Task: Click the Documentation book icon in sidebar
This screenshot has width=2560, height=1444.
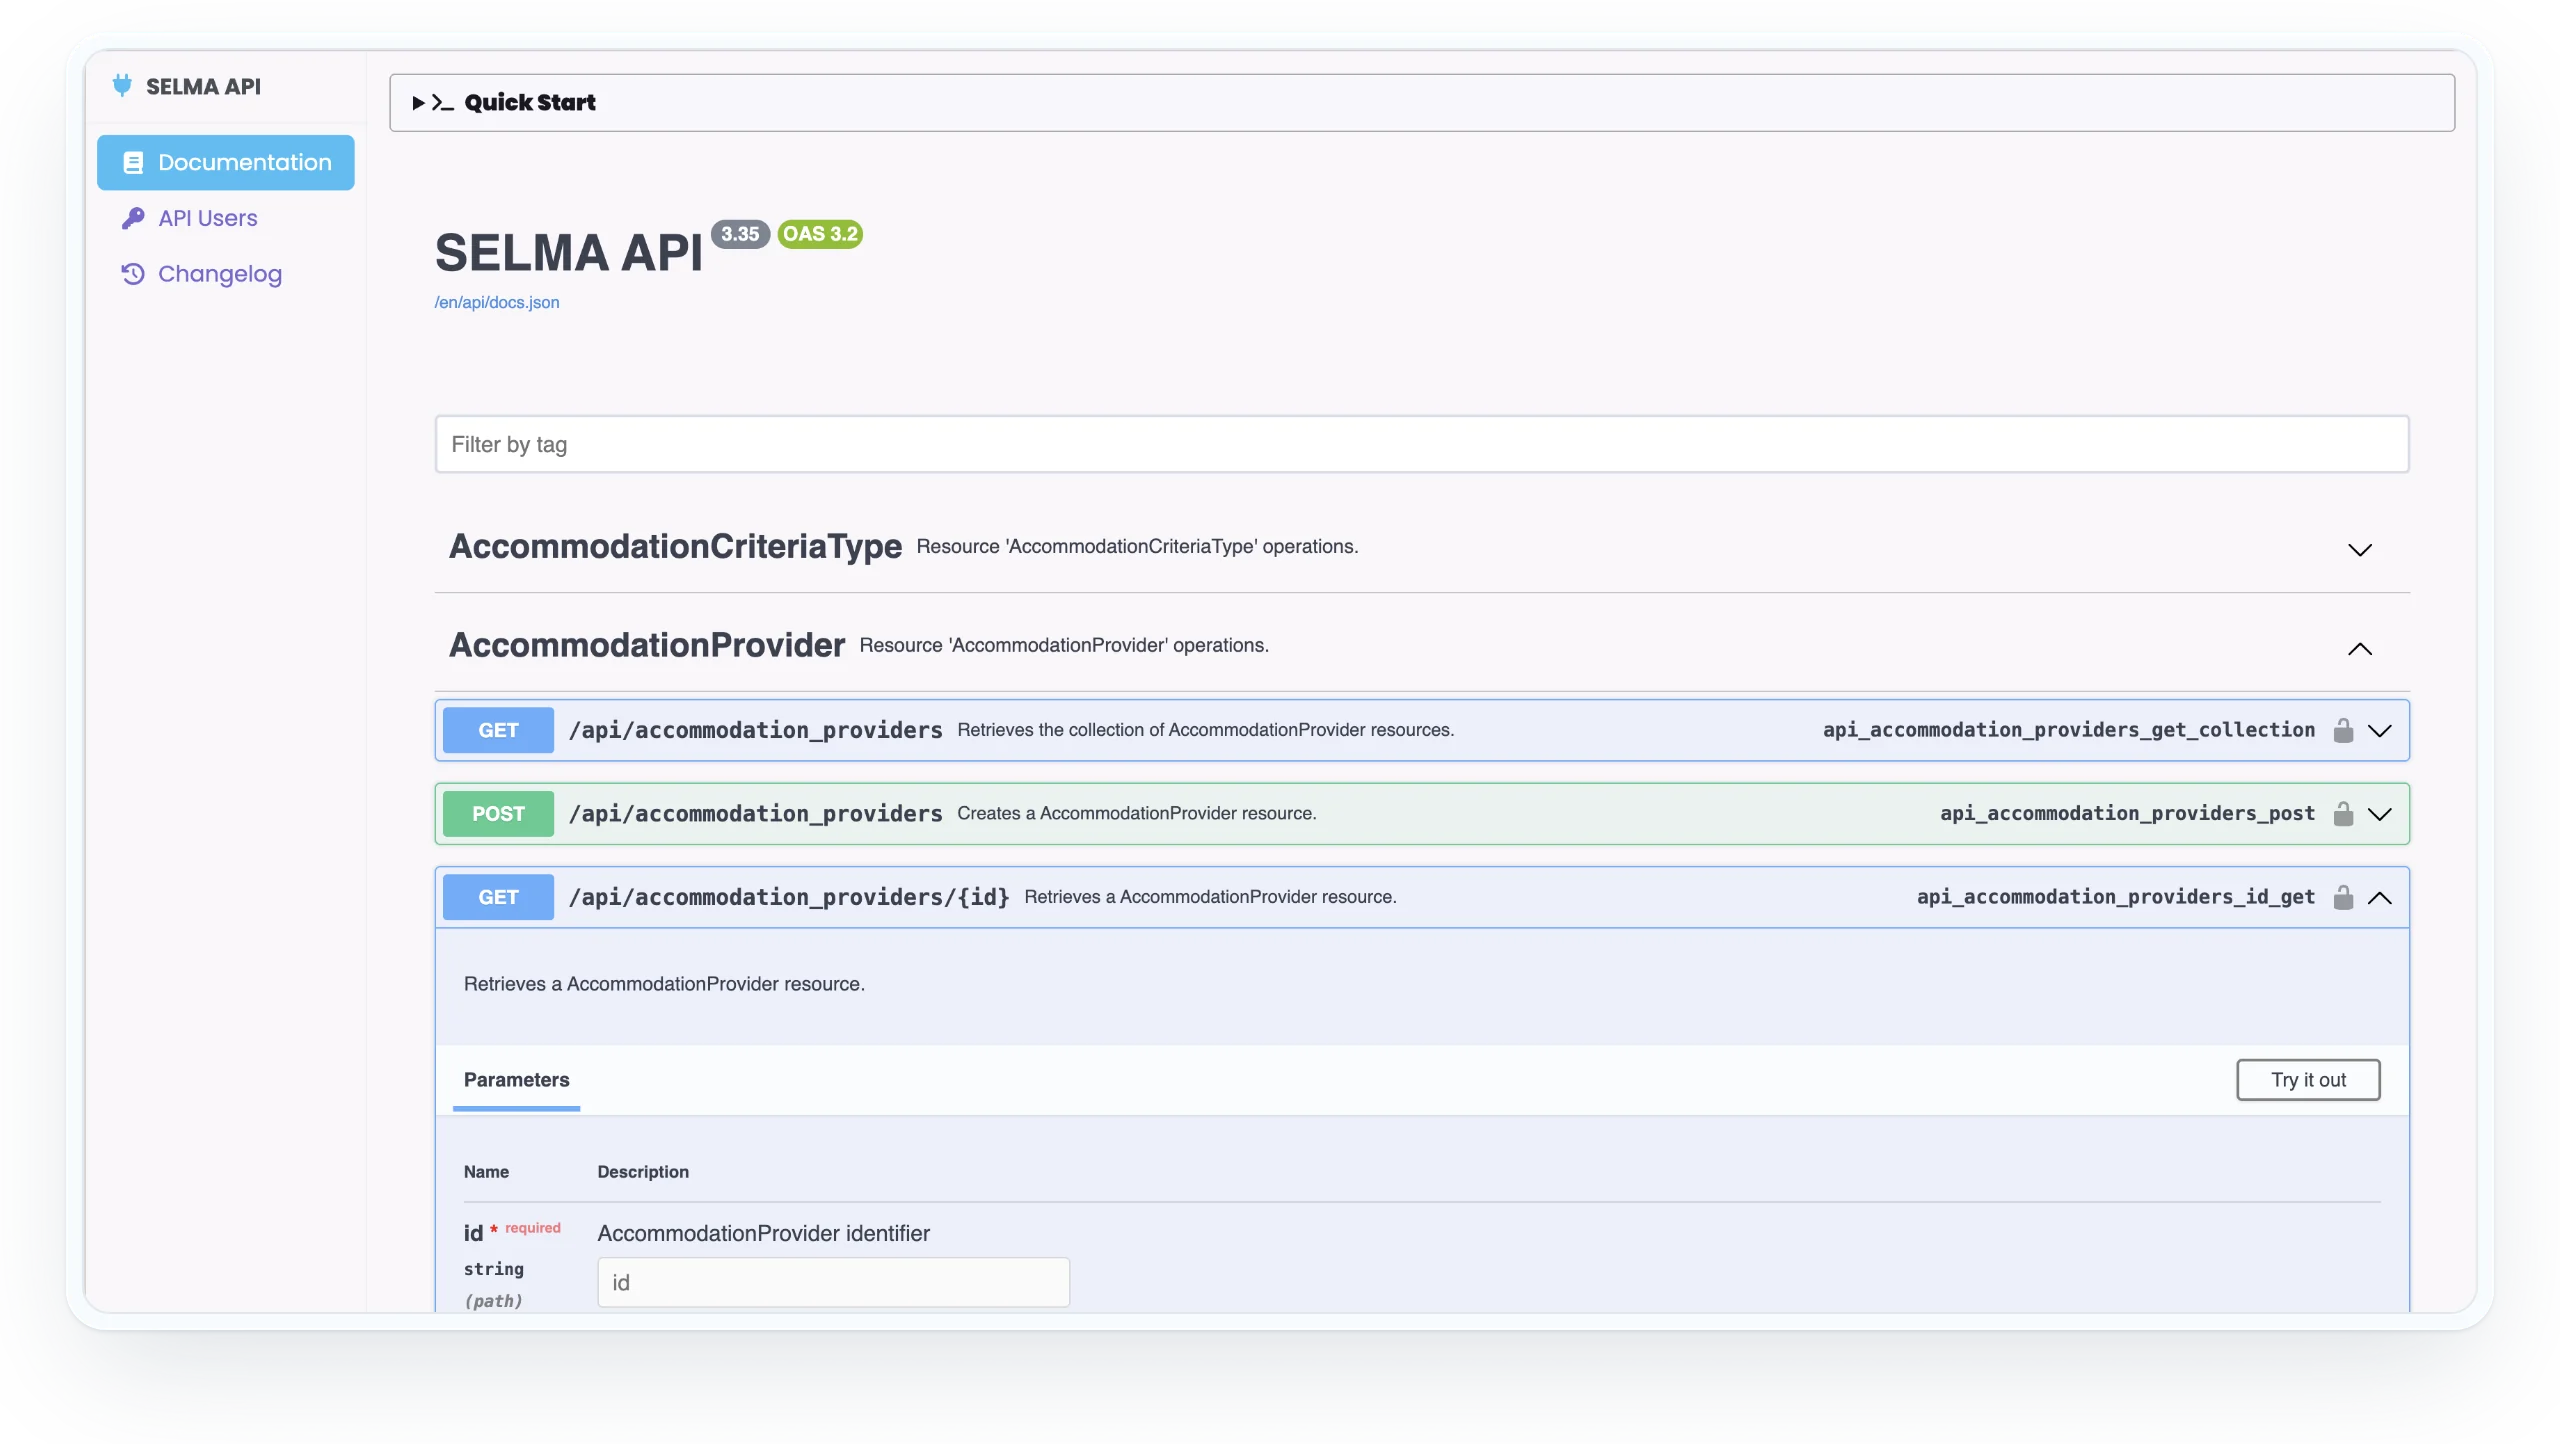Action: pyautogui.click(x=133, y=162)
